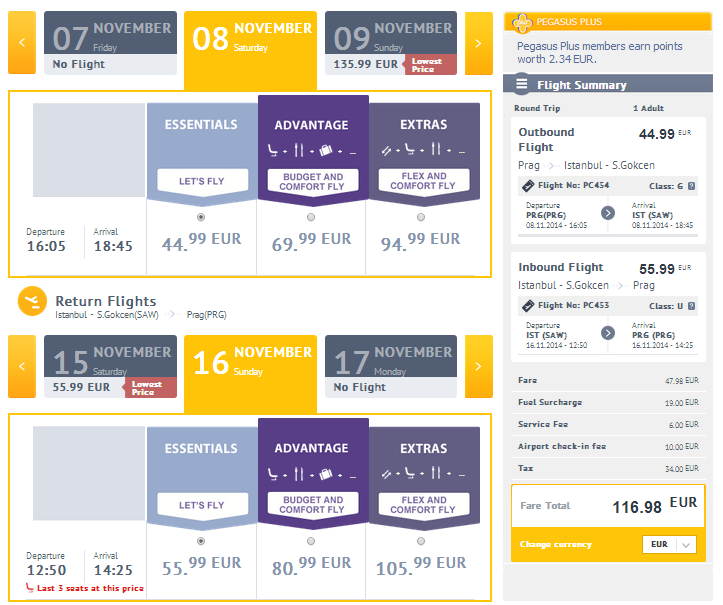Click seat icon in return Advantage package
Image resolution: width=723 pixels, height=605 pixels.
(x=273, y=474)
